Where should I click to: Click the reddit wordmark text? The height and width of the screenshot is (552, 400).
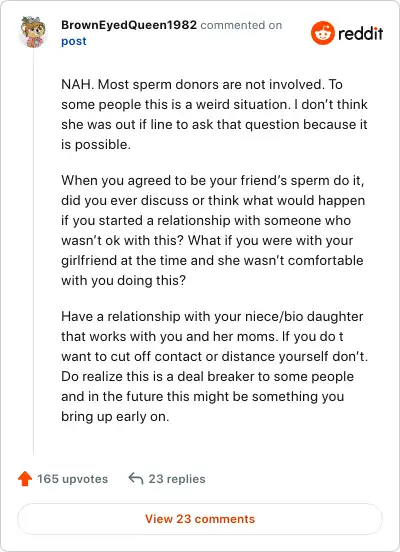pyautogui.click(x=361, y=33)
